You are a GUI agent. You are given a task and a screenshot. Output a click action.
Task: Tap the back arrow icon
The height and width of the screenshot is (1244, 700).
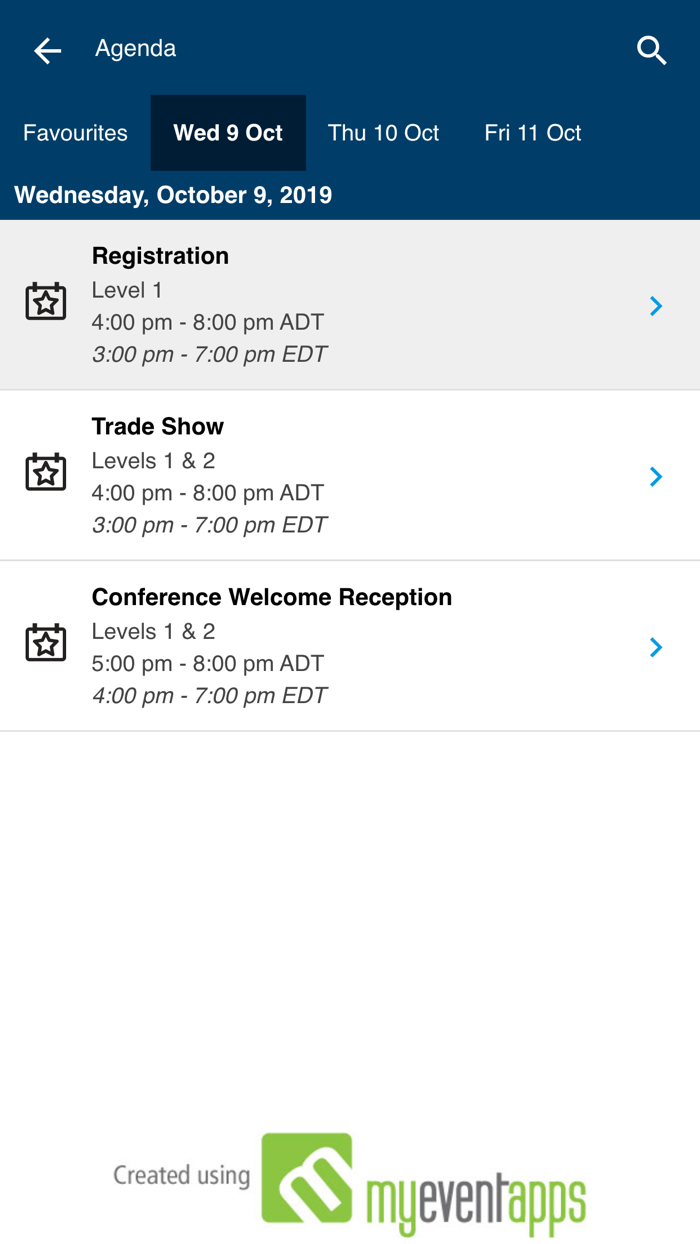tap(47, 50)
